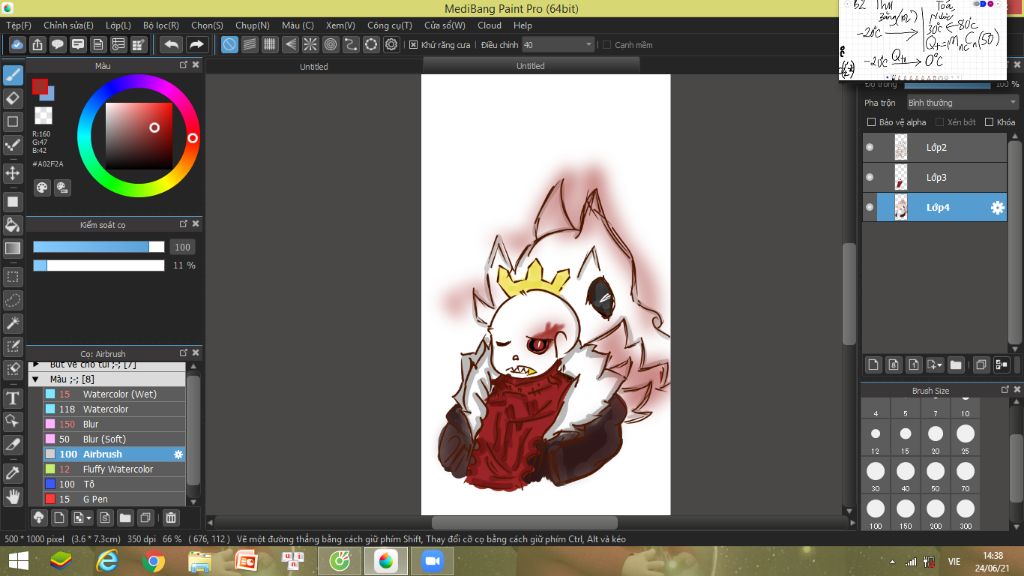Screen dimensions: 1024x576
Task: Delete brush with trash icon
Action: coord(171,518)
